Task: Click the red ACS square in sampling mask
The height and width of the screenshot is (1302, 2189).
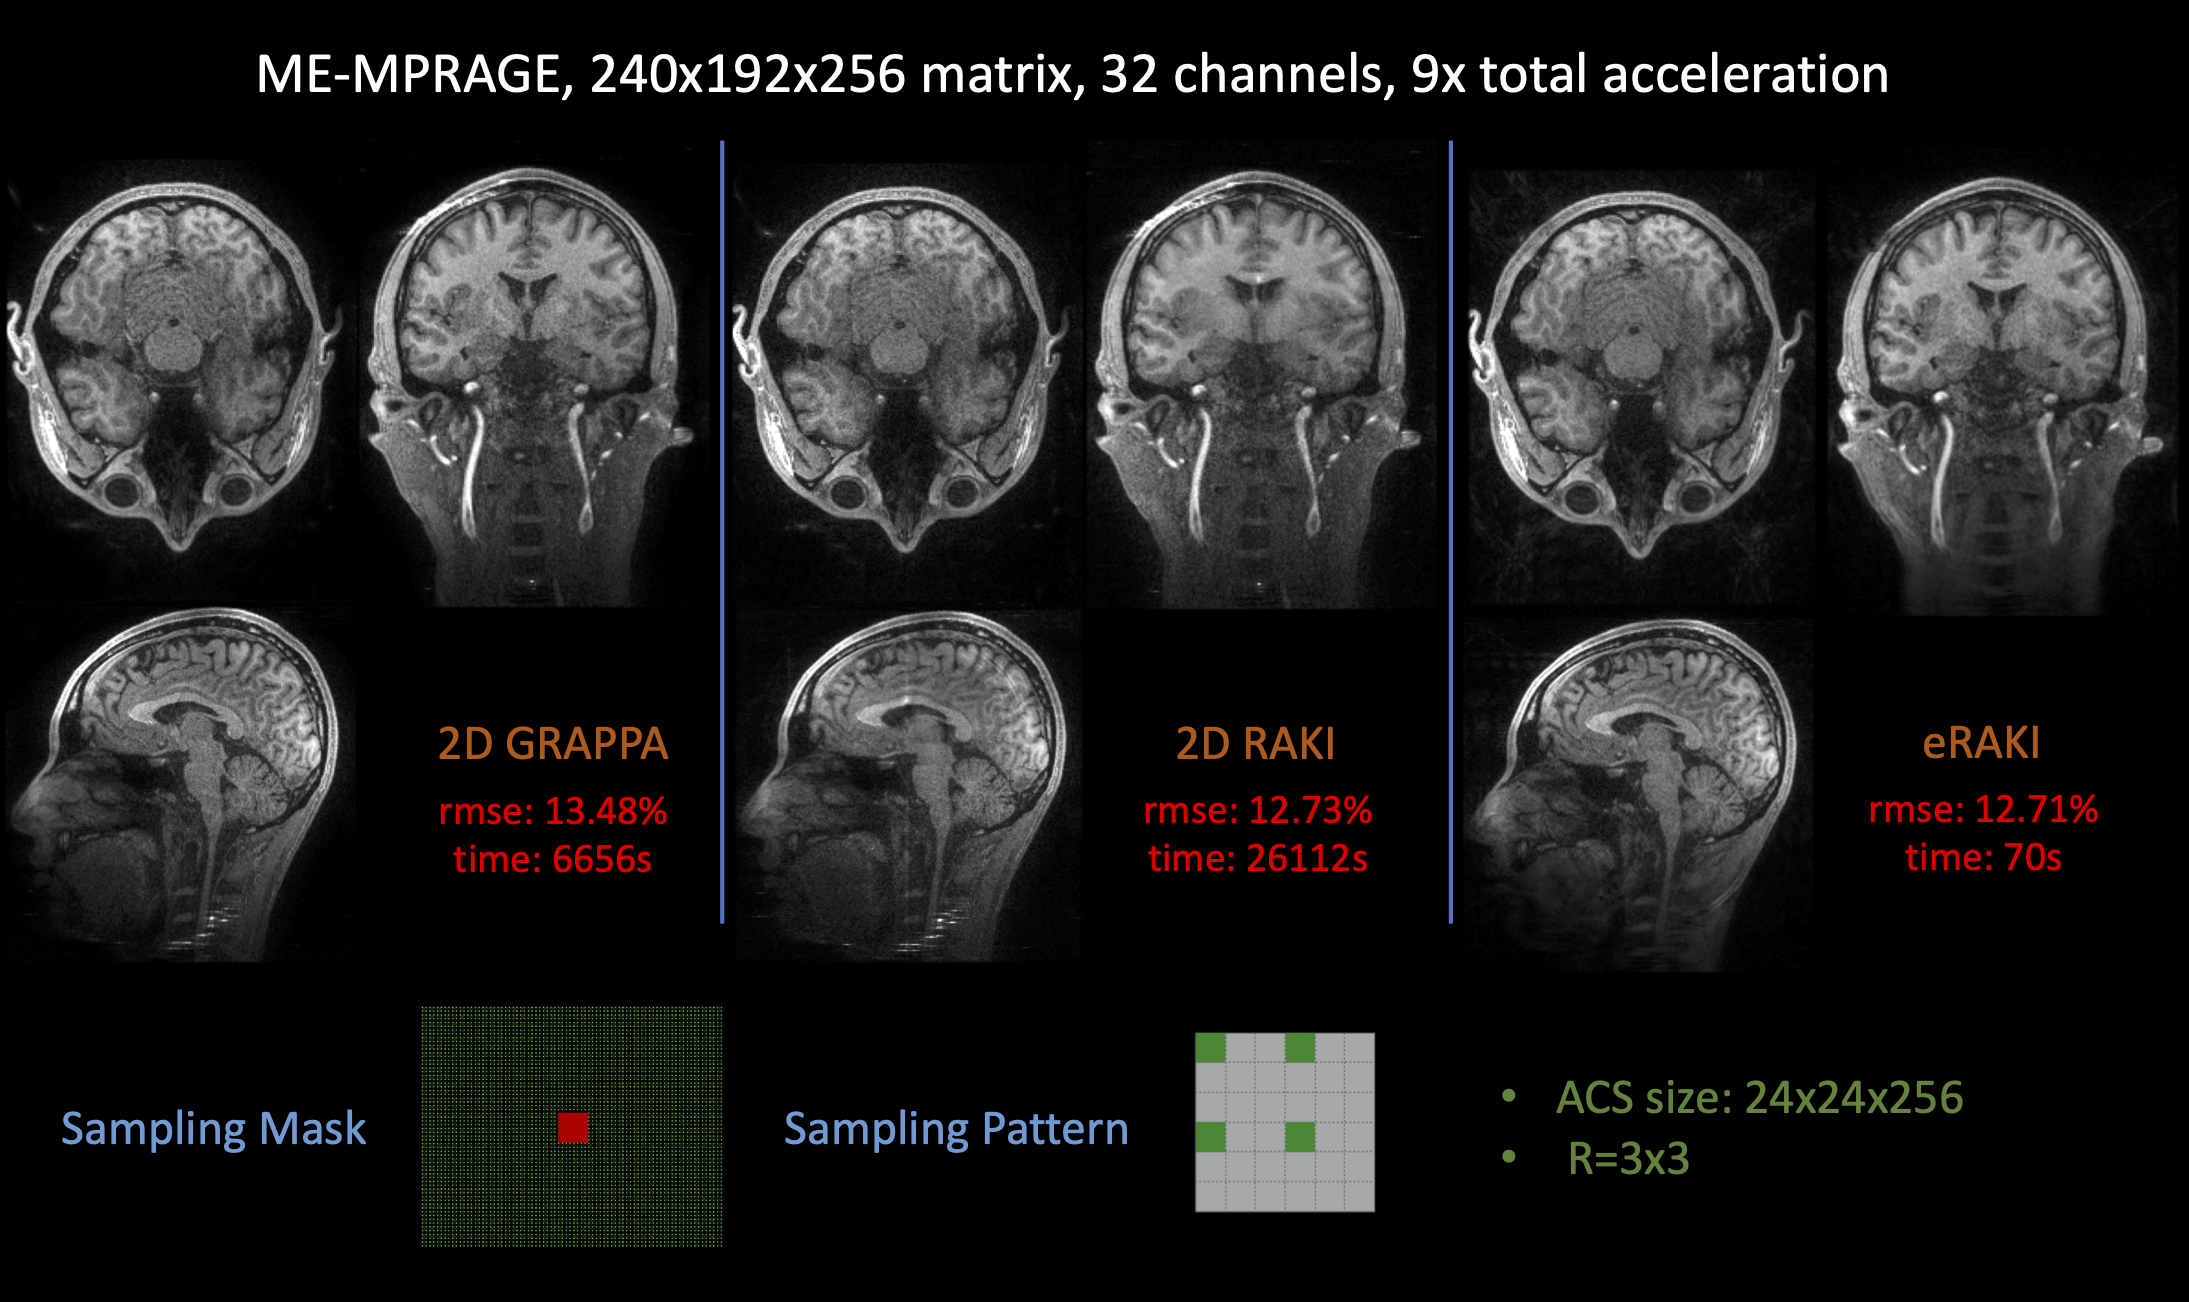Action: tap(572, 1128)
